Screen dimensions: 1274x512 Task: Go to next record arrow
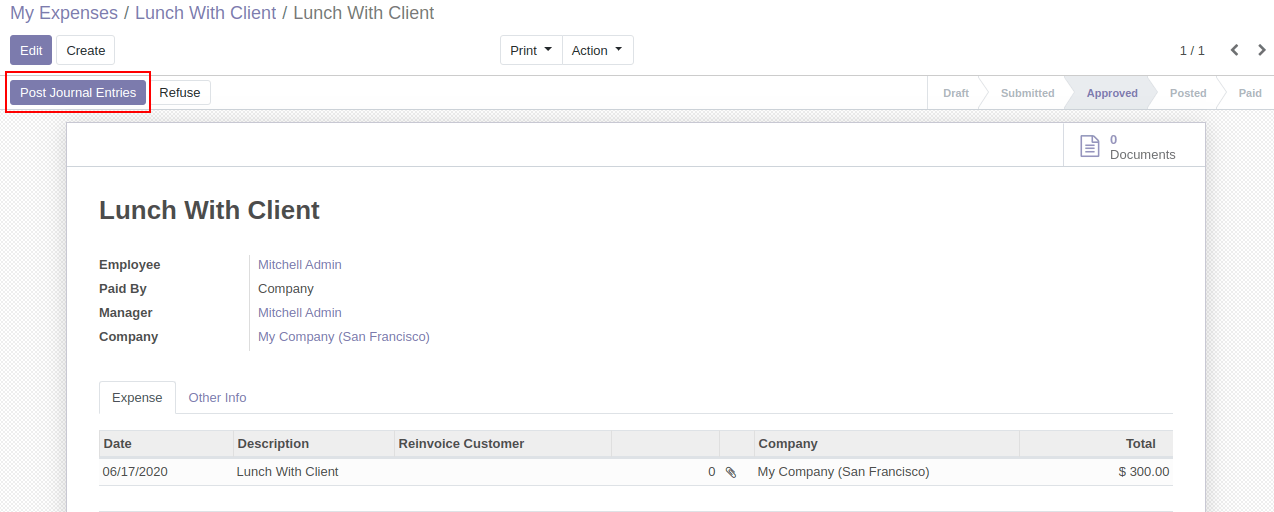tap(1262, 50)
